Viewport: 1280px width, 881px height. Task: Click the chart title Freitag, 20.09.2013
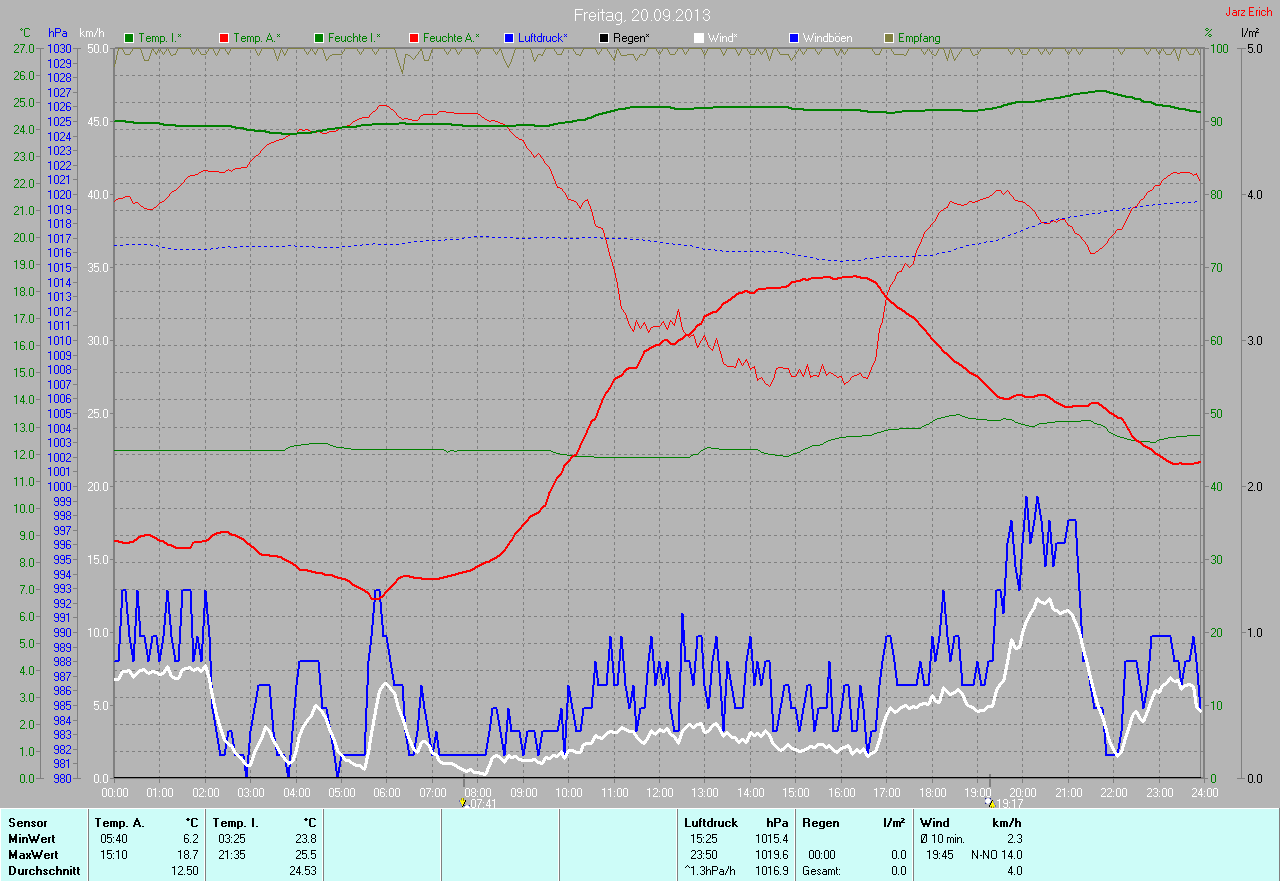coord(639,15)
